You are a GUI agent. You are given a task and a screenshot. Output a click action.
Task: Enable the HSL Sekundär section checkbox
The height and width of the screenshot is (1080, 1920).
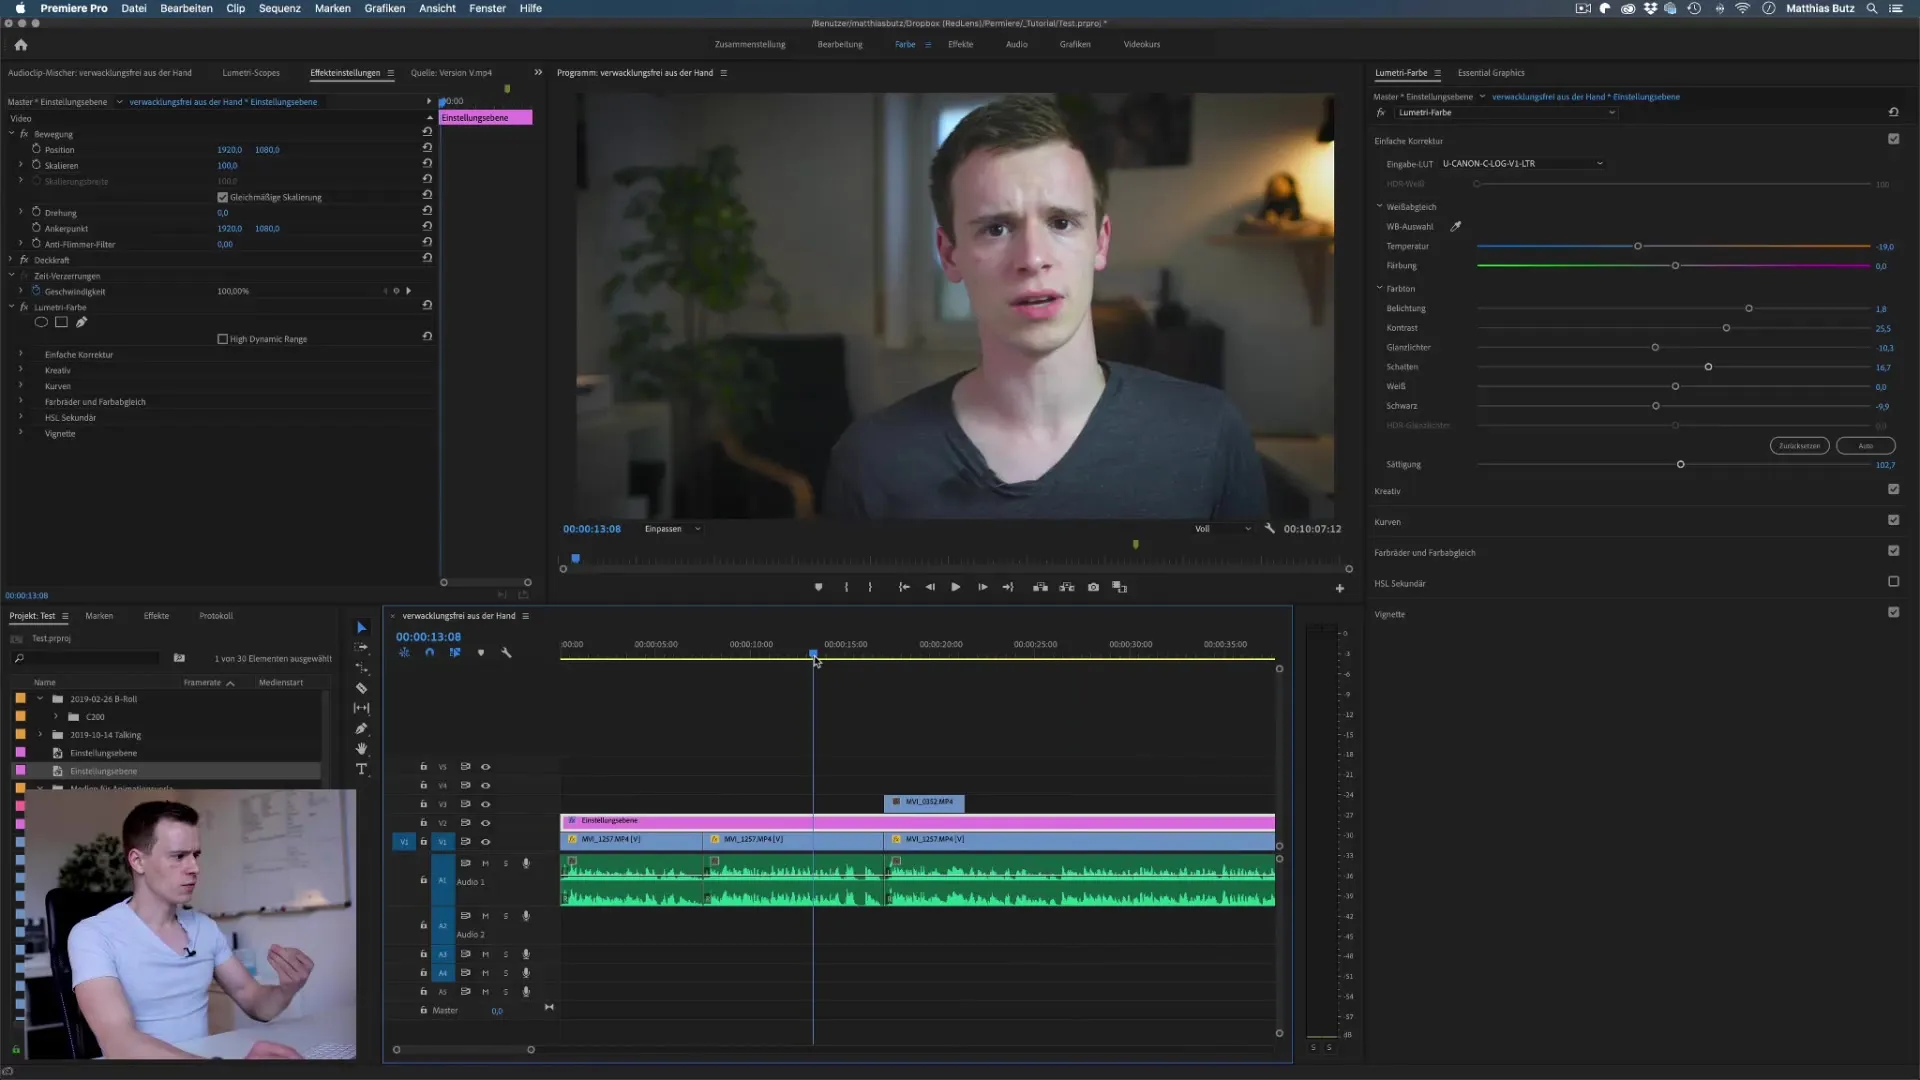pyautogui.click(x=1893, y=581)
